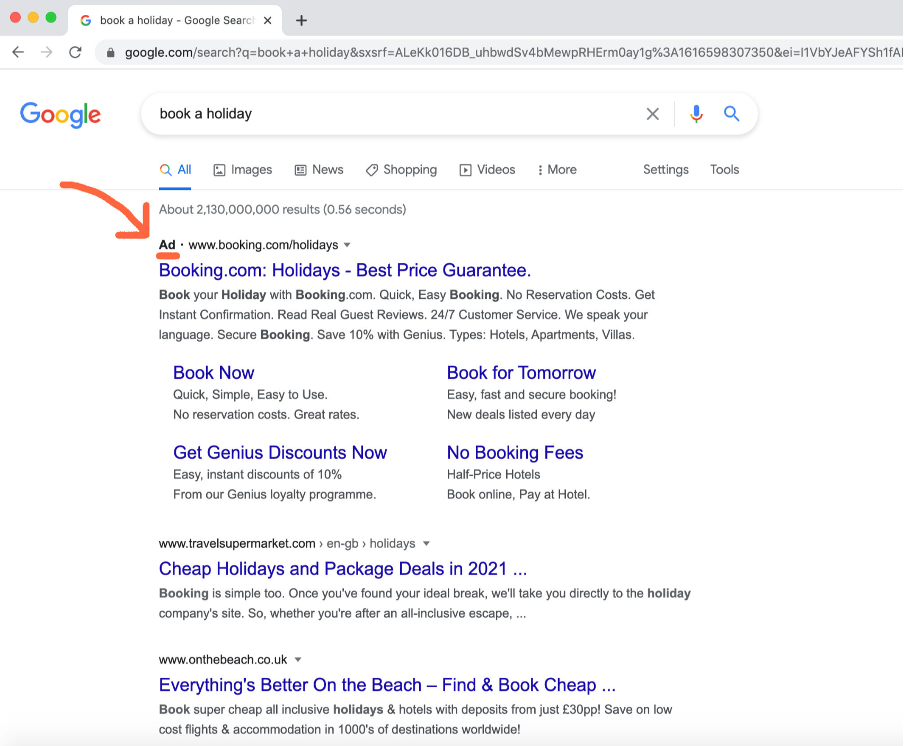Switch to the Images tab
The width and height of the screenshot is (904, 746).
pyautogui.click(x=242, y=170)
